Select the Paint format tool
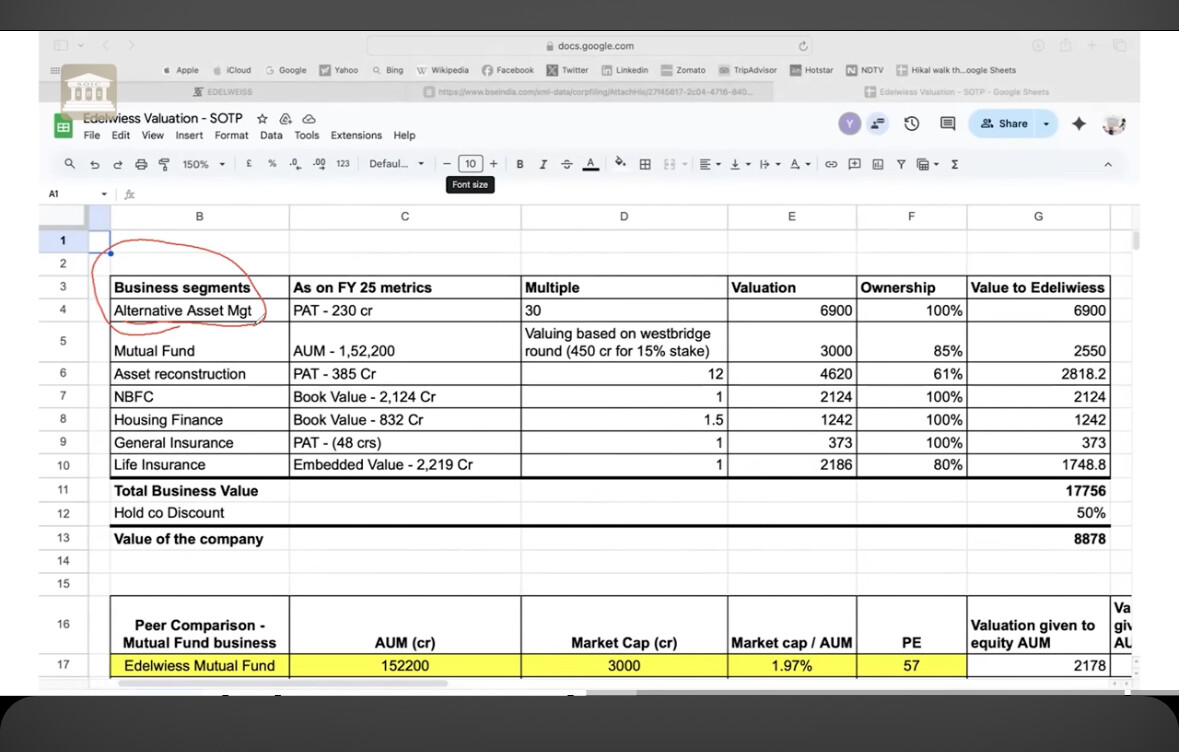The height and width of the screenshot is (752, 1179). click(164, 164)
